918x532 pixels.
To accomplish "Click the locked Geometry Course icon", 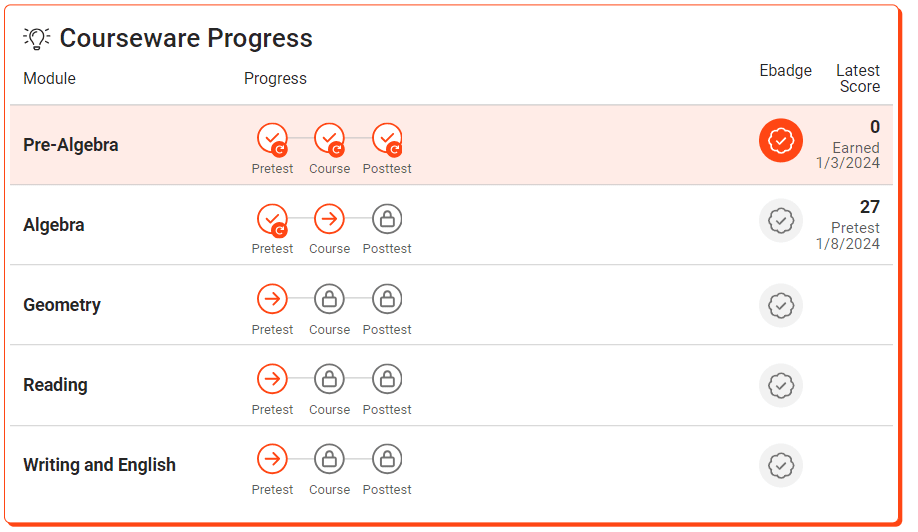I will (x=329, y=299).
